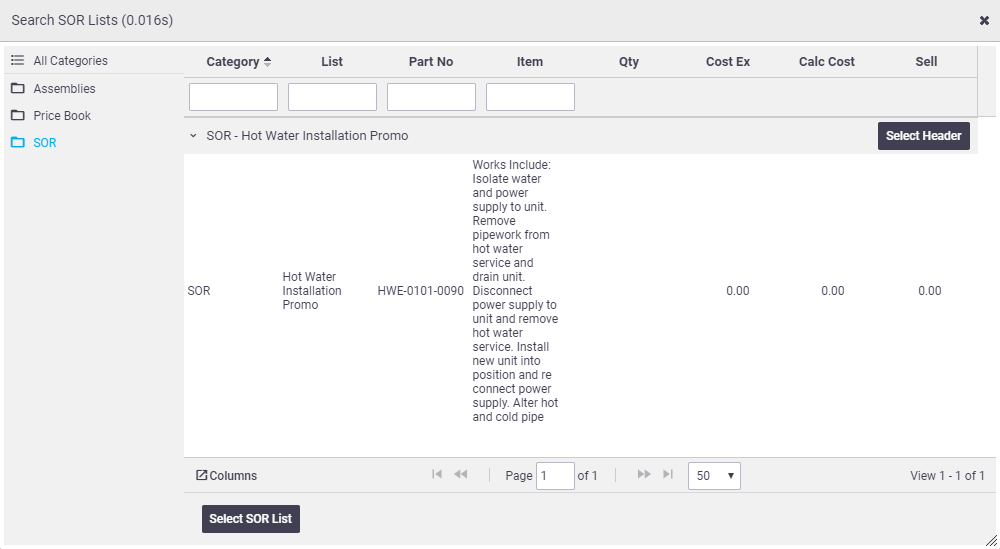Select the Assemblies category
This screenshot has height=549, width=1000.
pos(64,89)
